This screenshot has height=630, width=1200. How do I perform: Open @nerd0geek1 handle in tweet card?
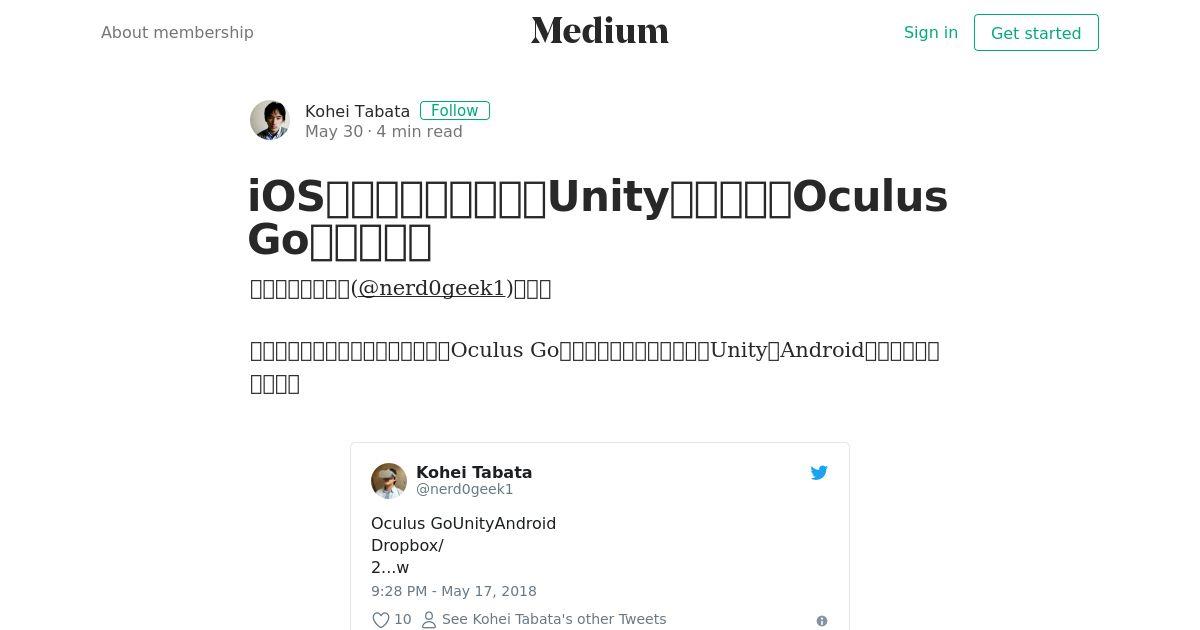464,489
